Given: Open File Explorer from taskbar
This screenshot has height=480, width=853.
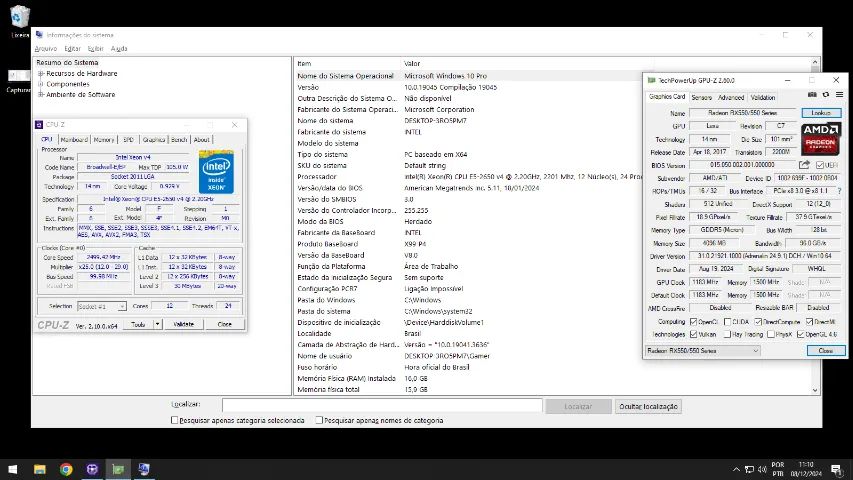Looking at the screenshot, I should pyautogui.click(x=39, y=469).
